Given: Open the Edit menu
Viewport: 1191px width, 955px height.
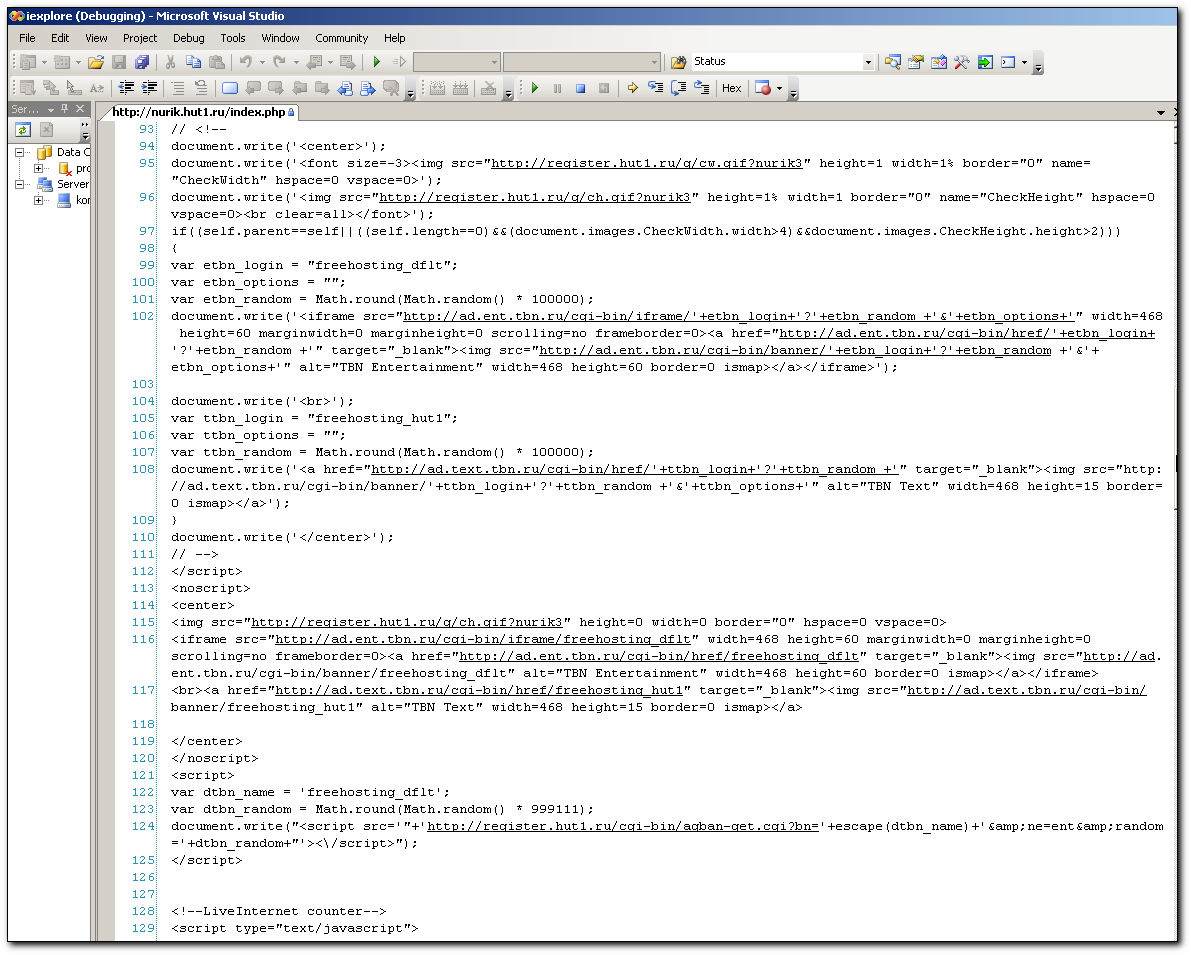Looking at the screenshot, I should click(60, 38).
